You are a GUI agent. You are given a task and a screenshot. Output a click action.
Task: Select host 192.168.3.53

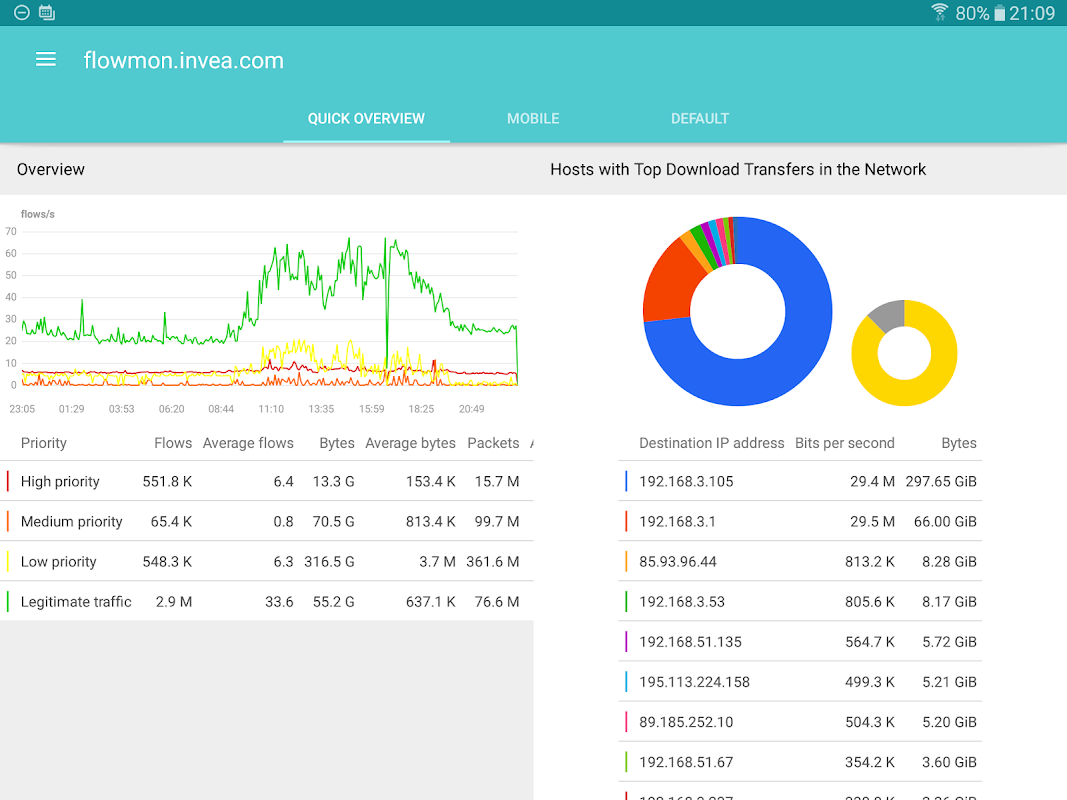point(682,602)
